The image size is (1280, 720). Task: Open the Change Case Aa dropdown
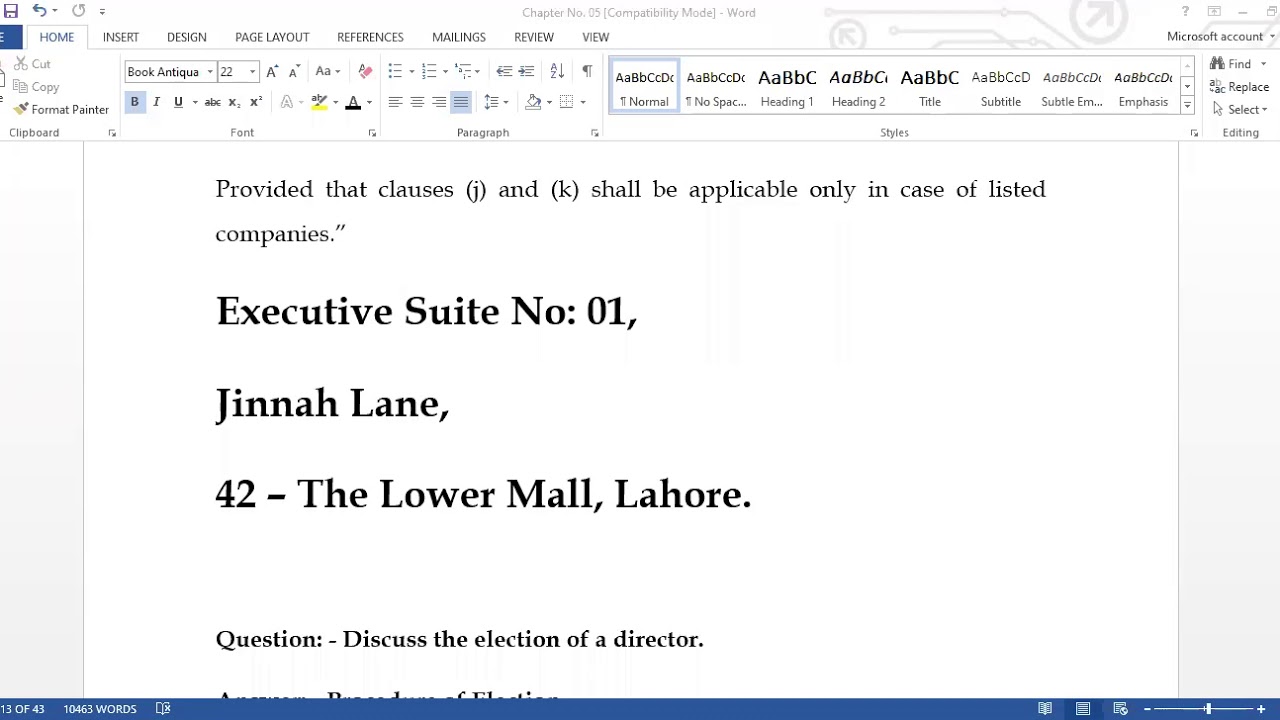pyautogui.click(x=327, y=72)
